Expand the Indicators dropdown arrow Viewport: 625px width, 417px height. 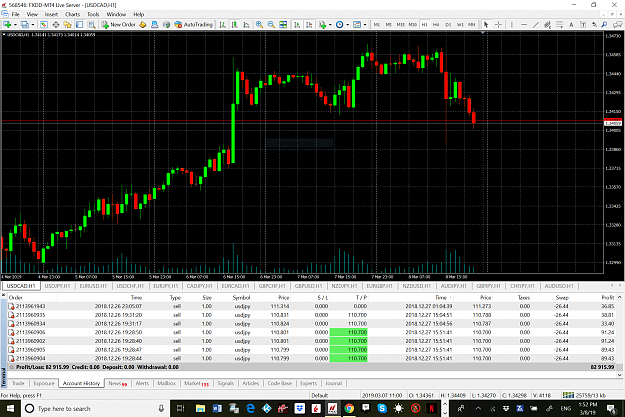click(330, 25)
